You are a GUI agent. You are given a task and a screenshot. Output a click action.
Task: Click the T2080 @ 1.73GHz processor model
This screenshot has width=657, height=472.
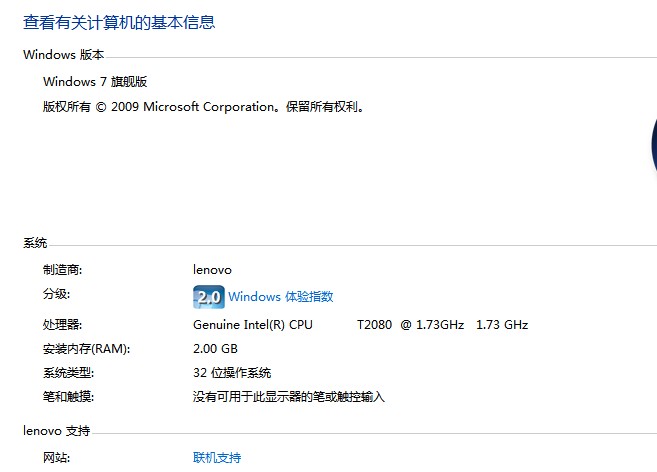[x=410, y=325]
